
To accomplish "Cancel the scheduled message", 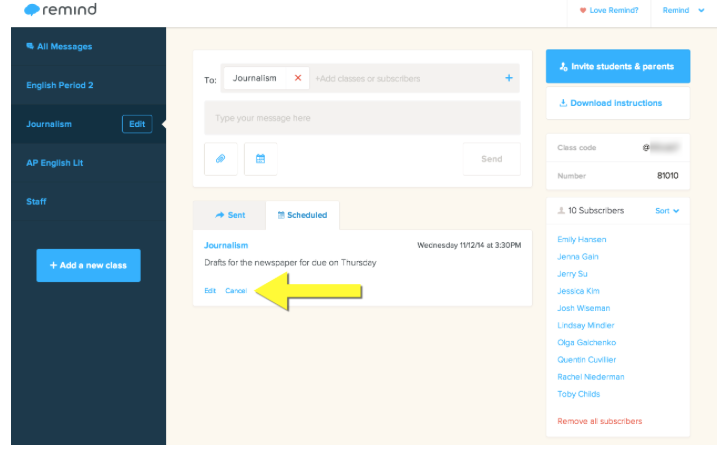I will (x=236, y=291).
